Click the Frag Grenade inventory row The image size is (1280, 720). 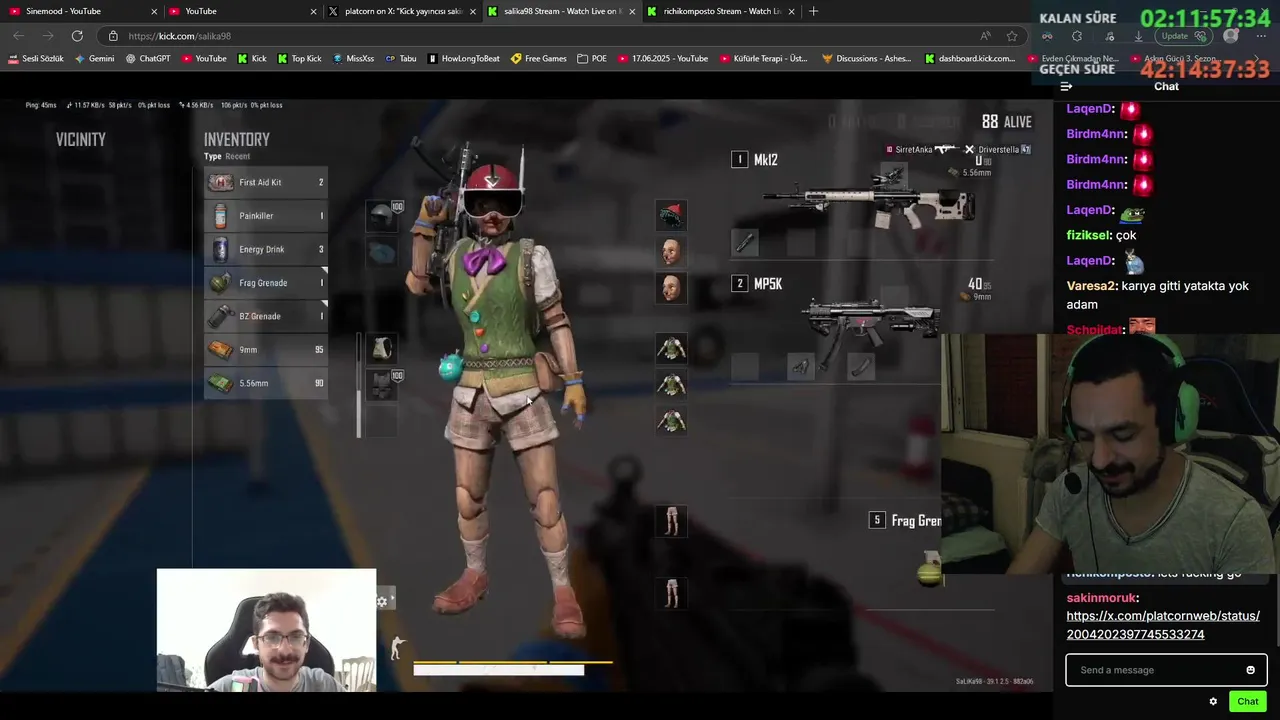tap(266, 283)
